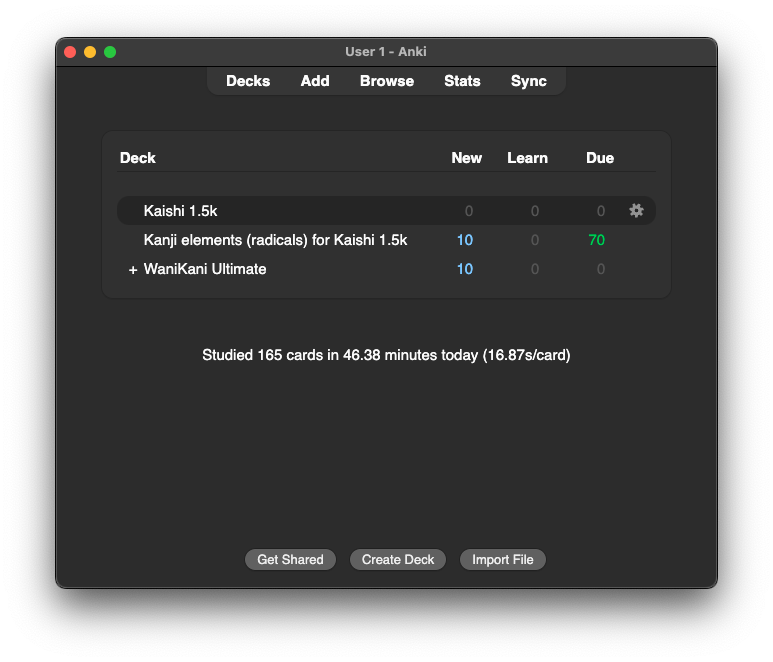Click the new count 10 for WaniKani Ultimate
Image resolution: width=773 pixels, height=662 pixels.
tap(464, 269)
